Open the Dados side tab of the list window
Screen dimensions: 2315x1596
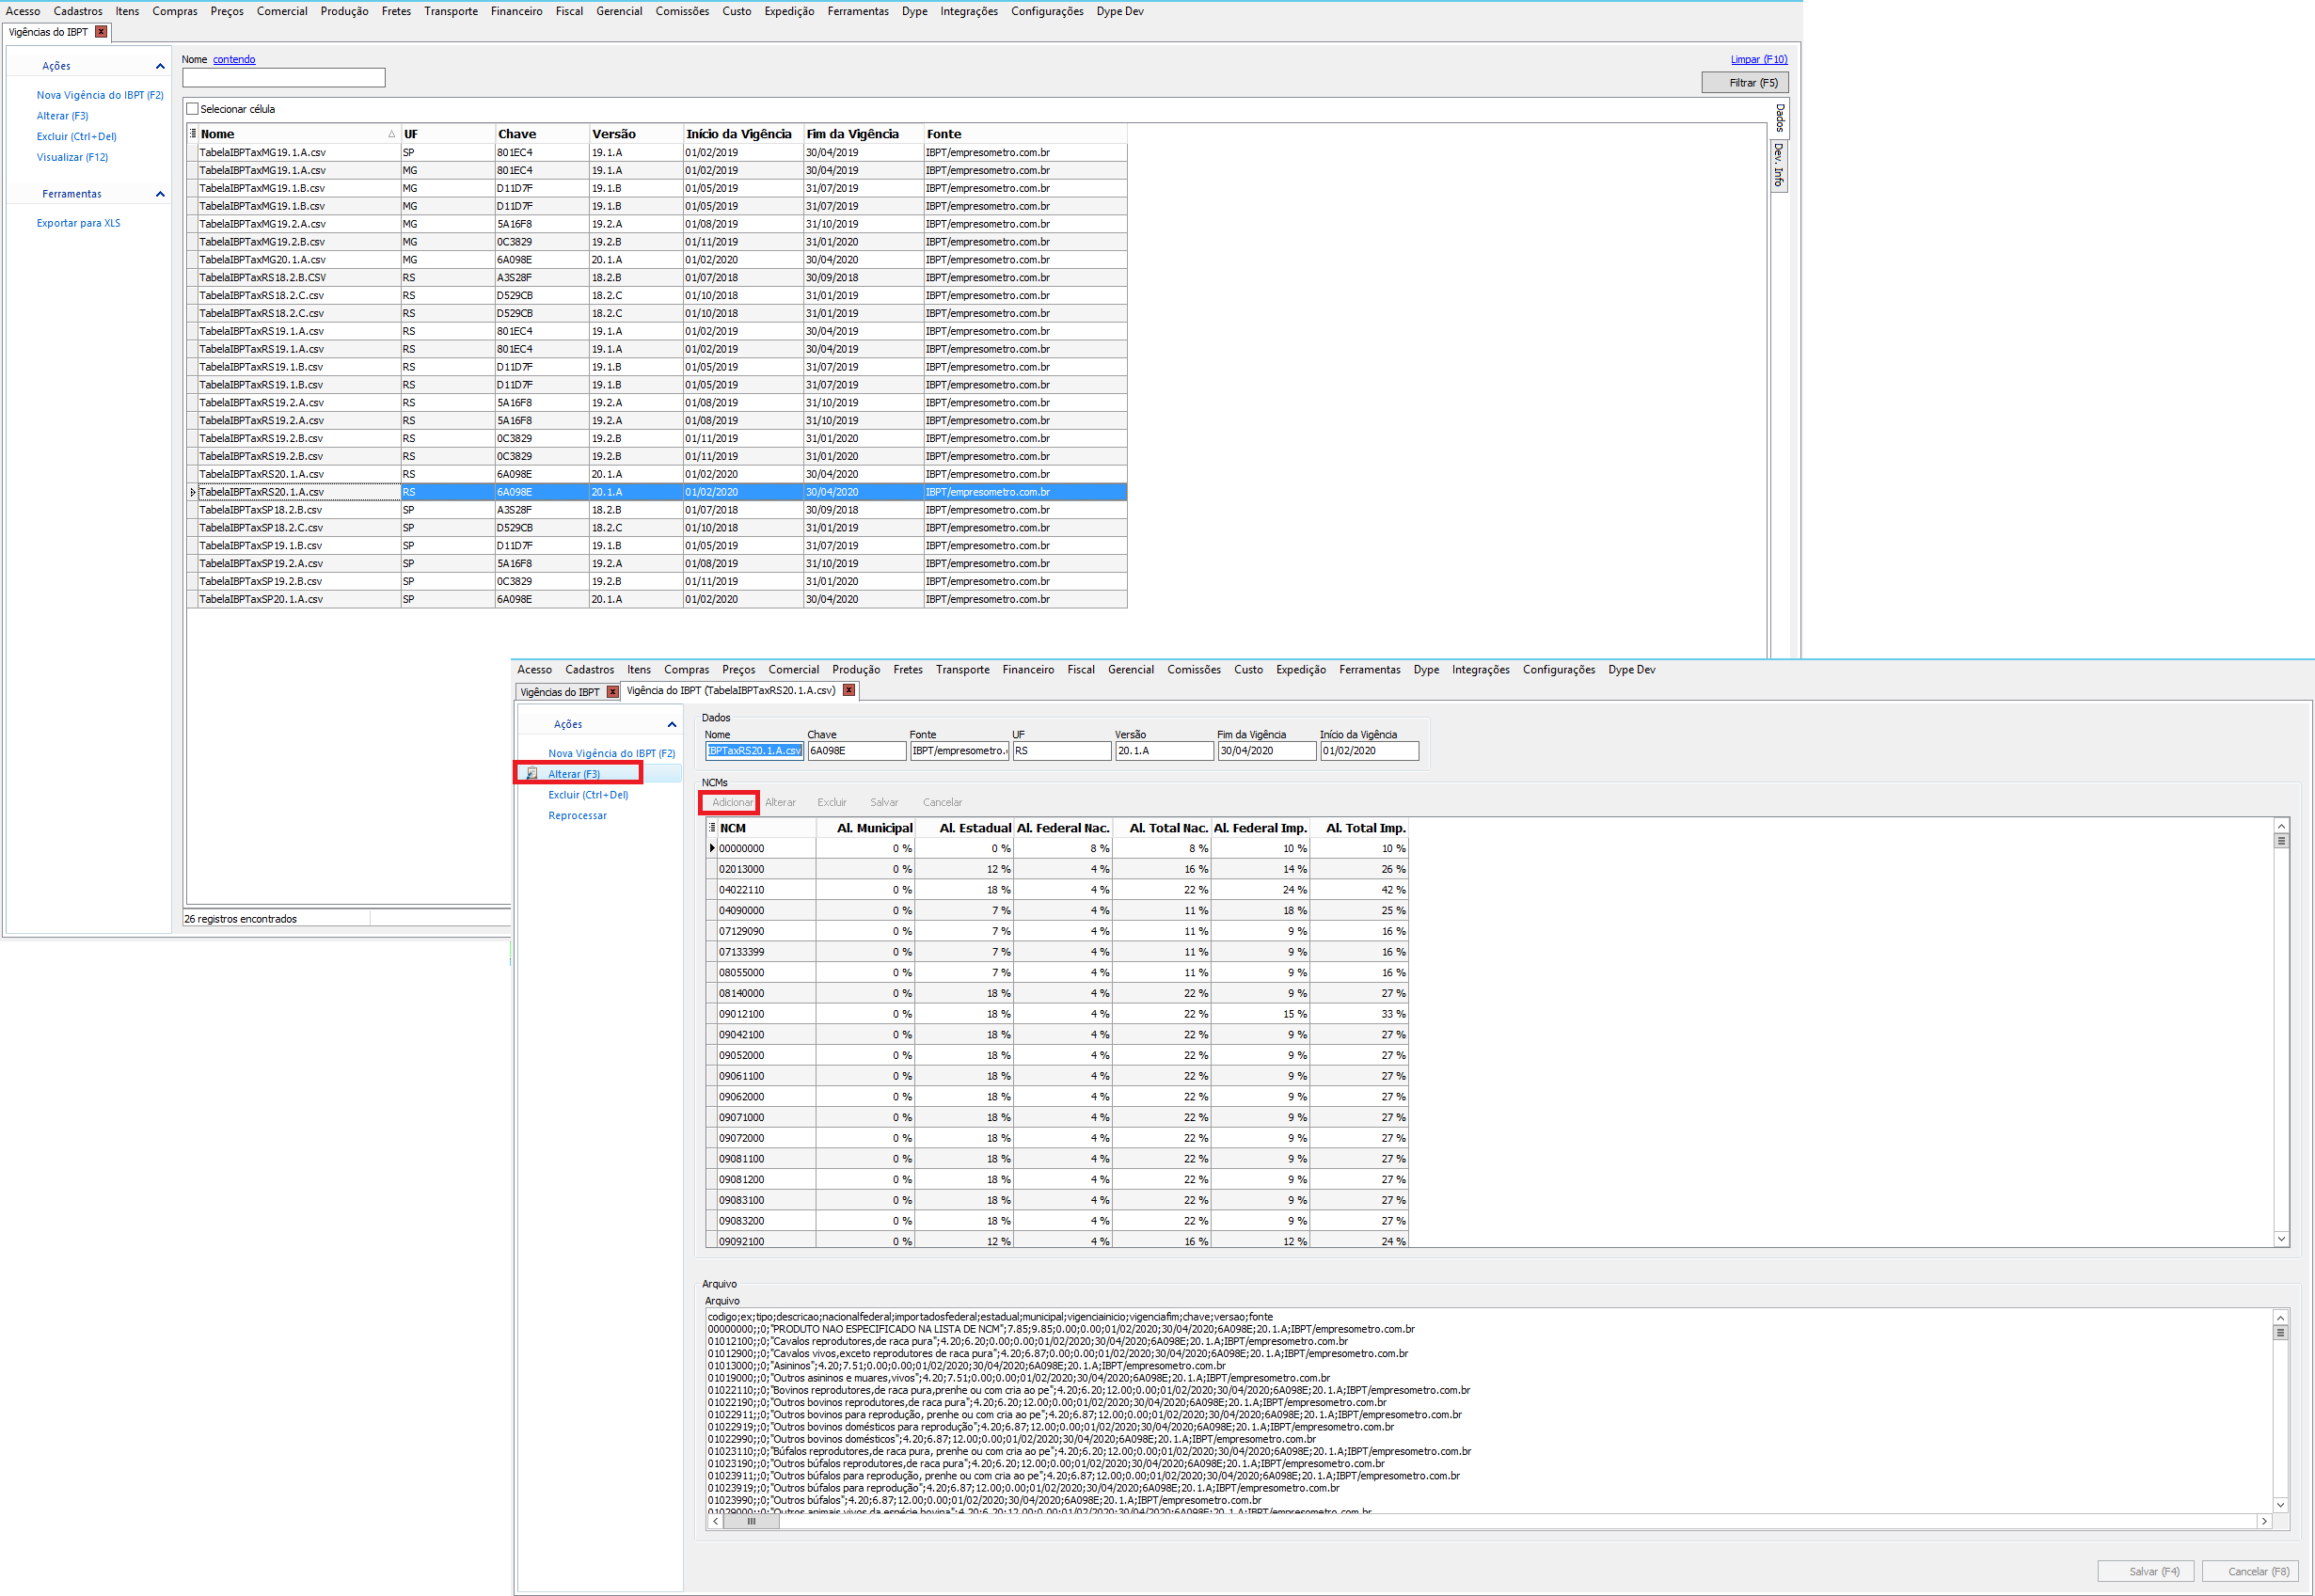point(1780,118)
